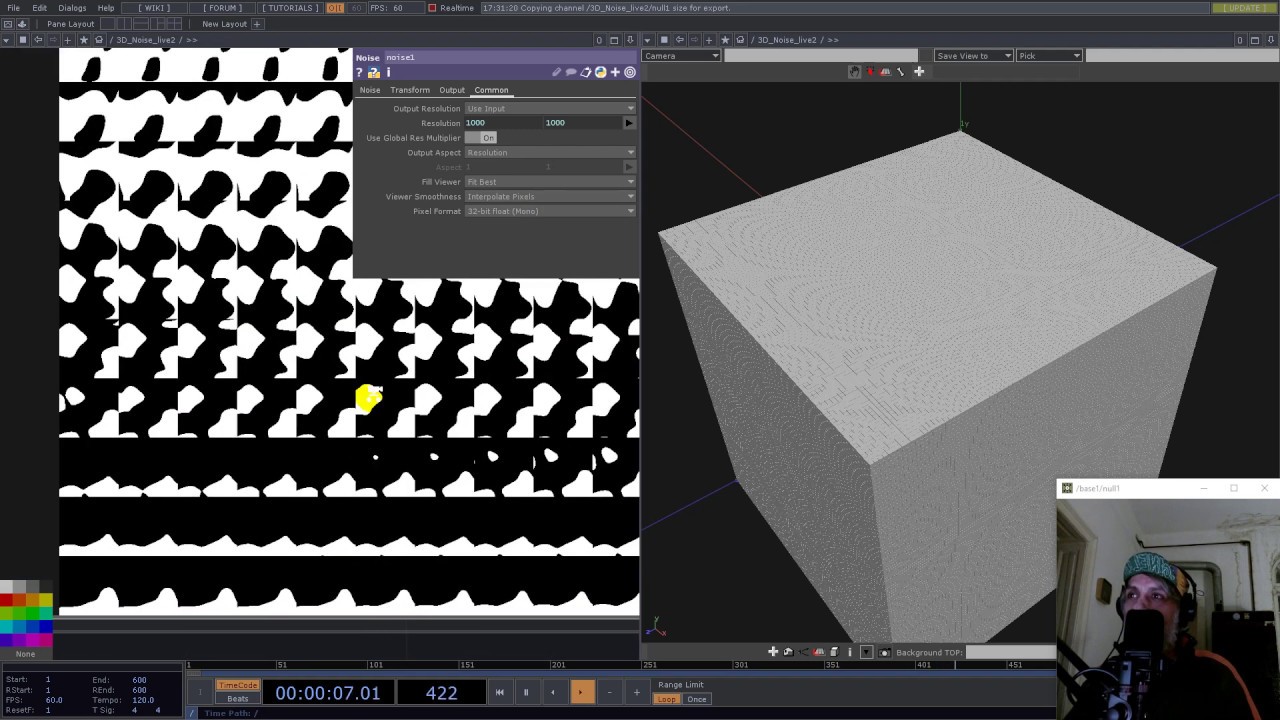Click the bookmark star in right pane bar
The image size is (1280, 720).
[725, 40]
